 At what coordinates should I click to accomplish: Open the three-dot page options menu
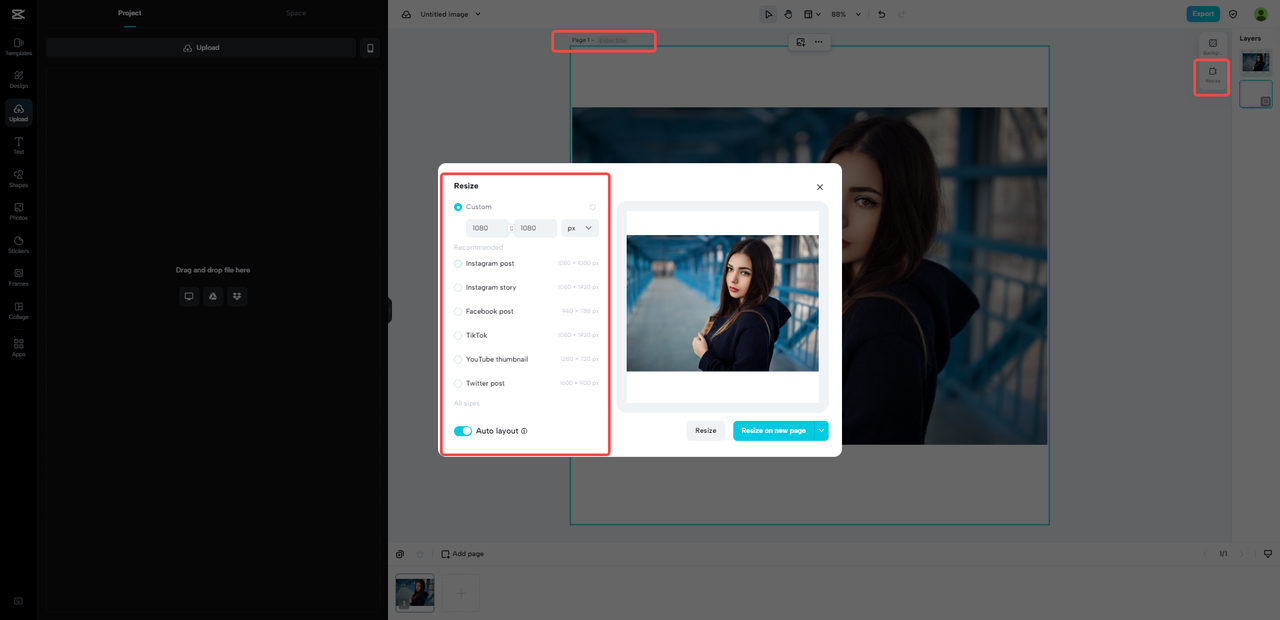819,42
